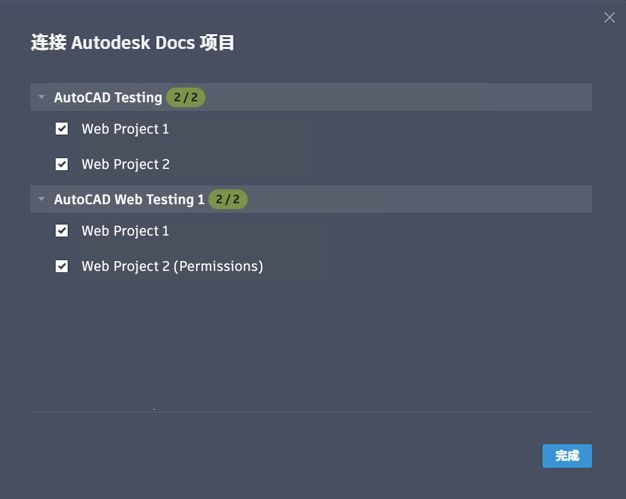
Task: Click empty space in AutoCAD Testing header bar
Action: point(400,98)
